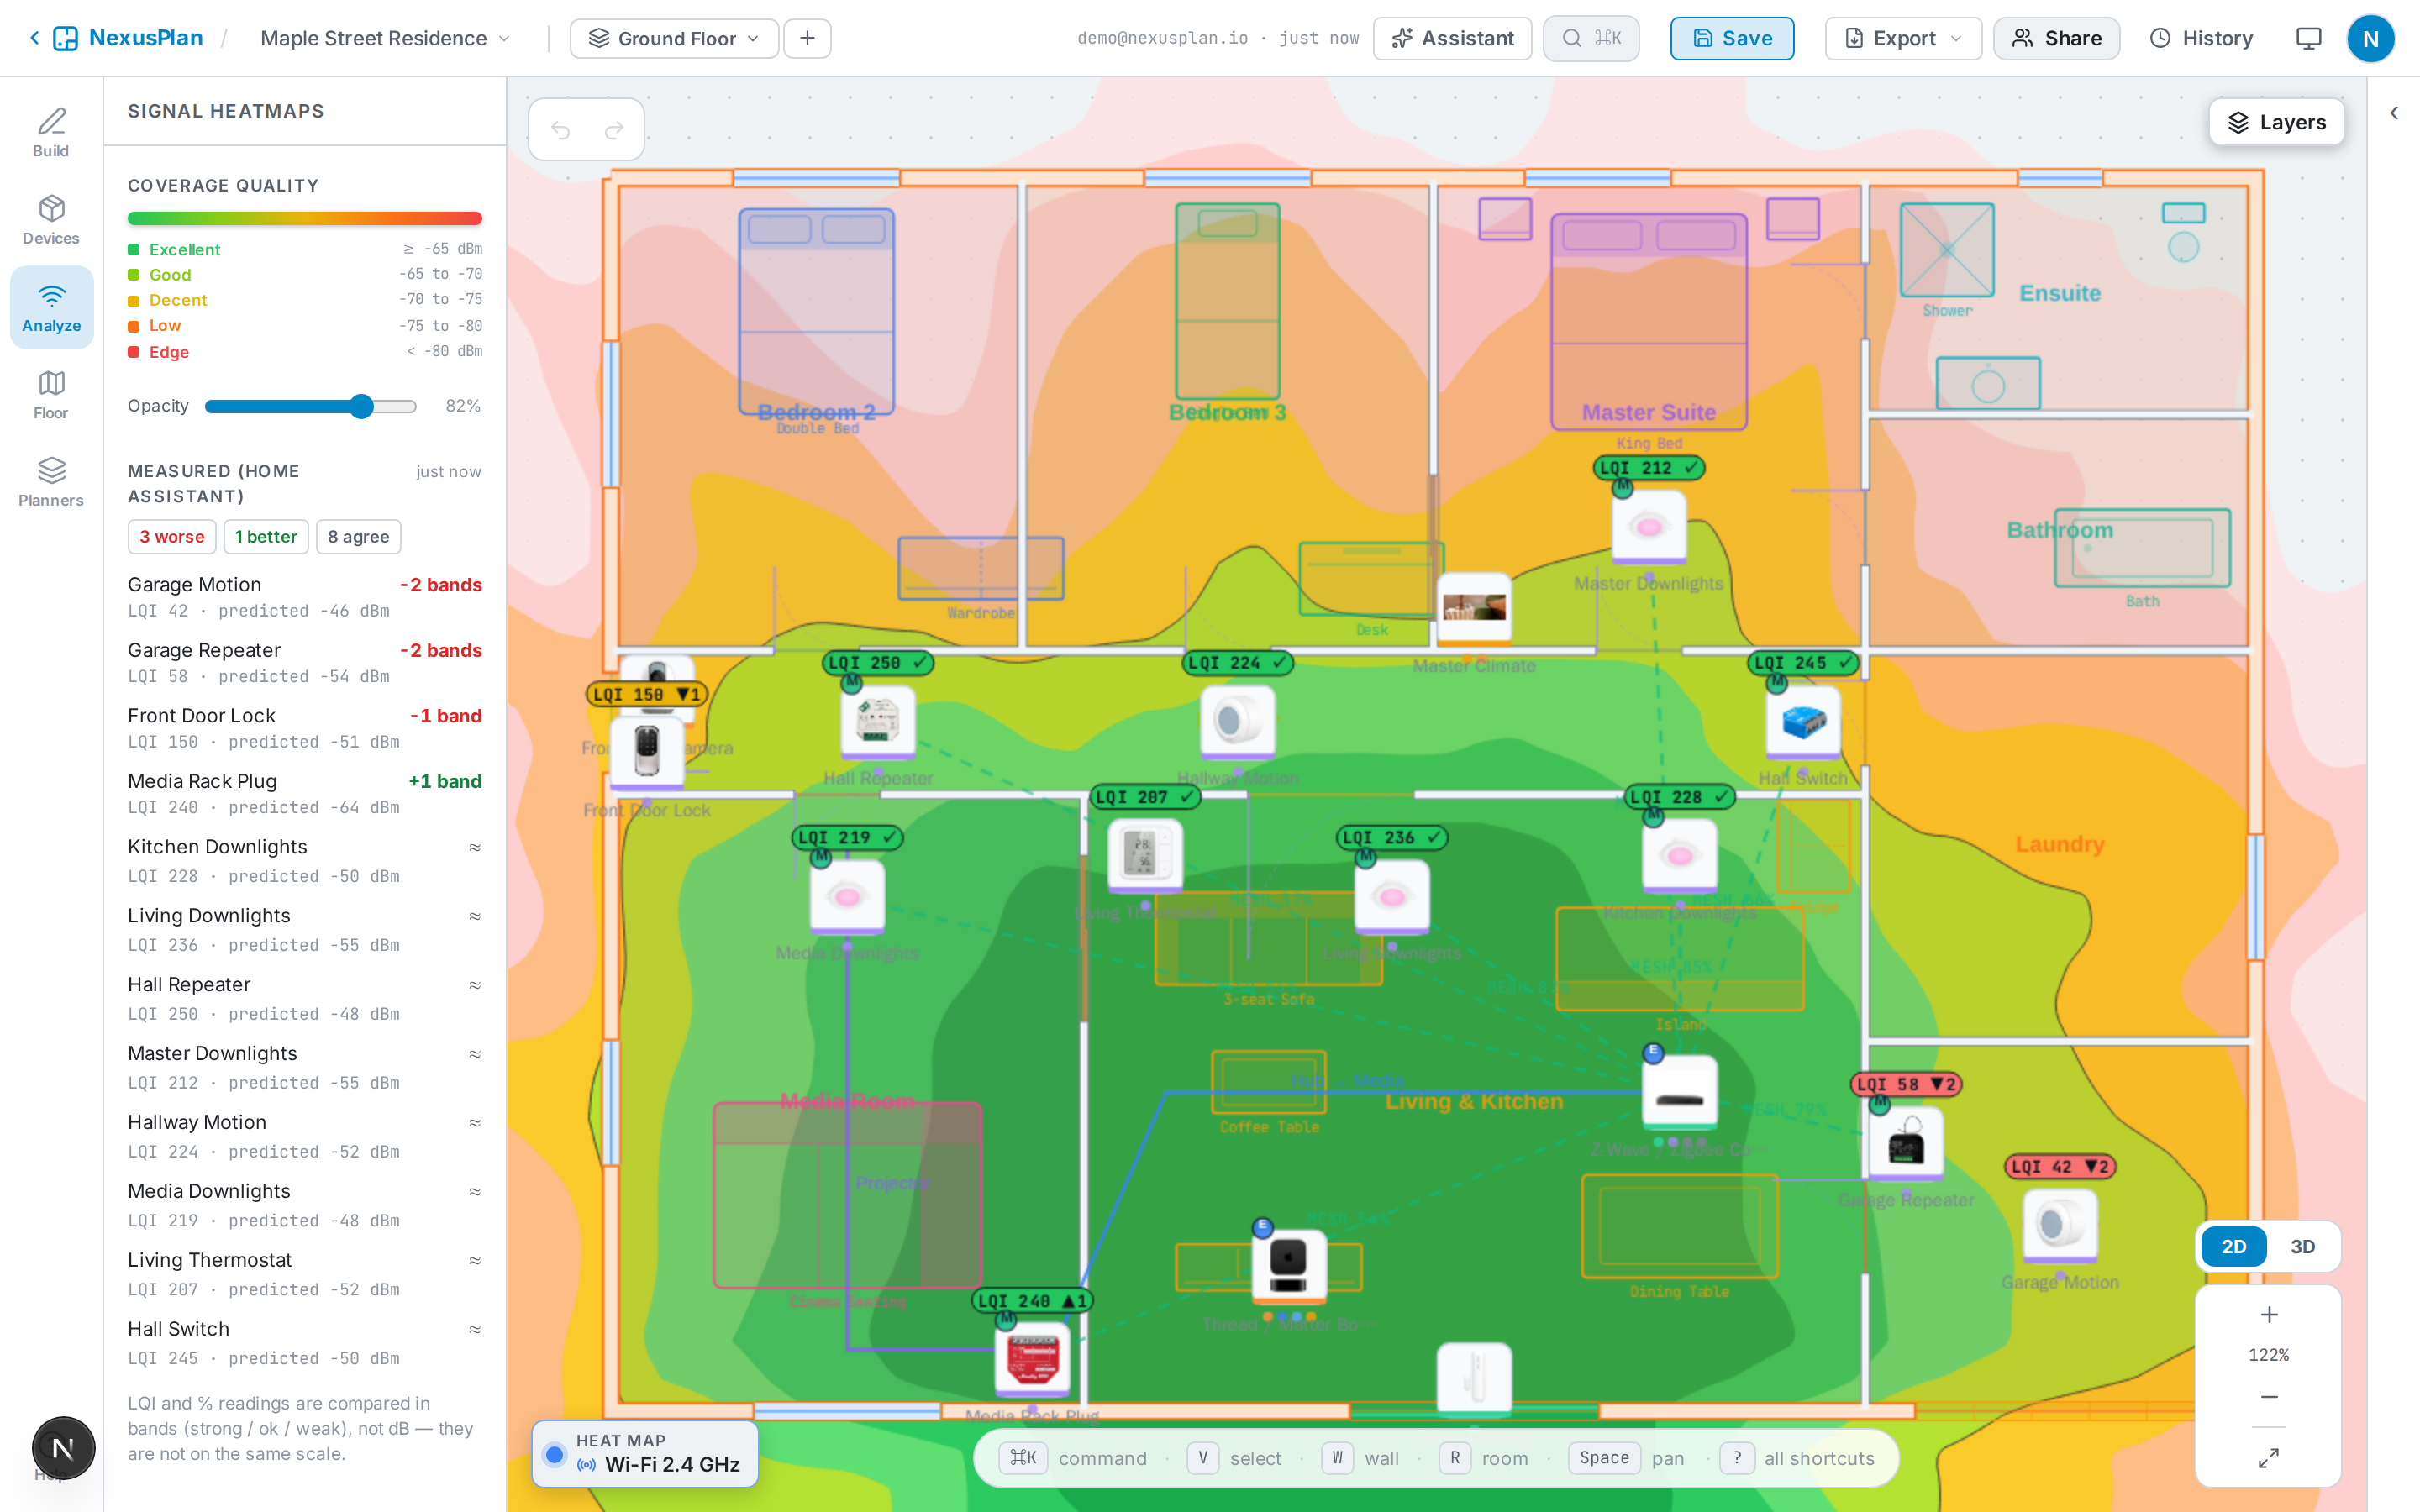The width and height of the screenshot is (2420, 1512).
Task: Select the Living Thermostat measurement row
Action: tap(305, 1274)
